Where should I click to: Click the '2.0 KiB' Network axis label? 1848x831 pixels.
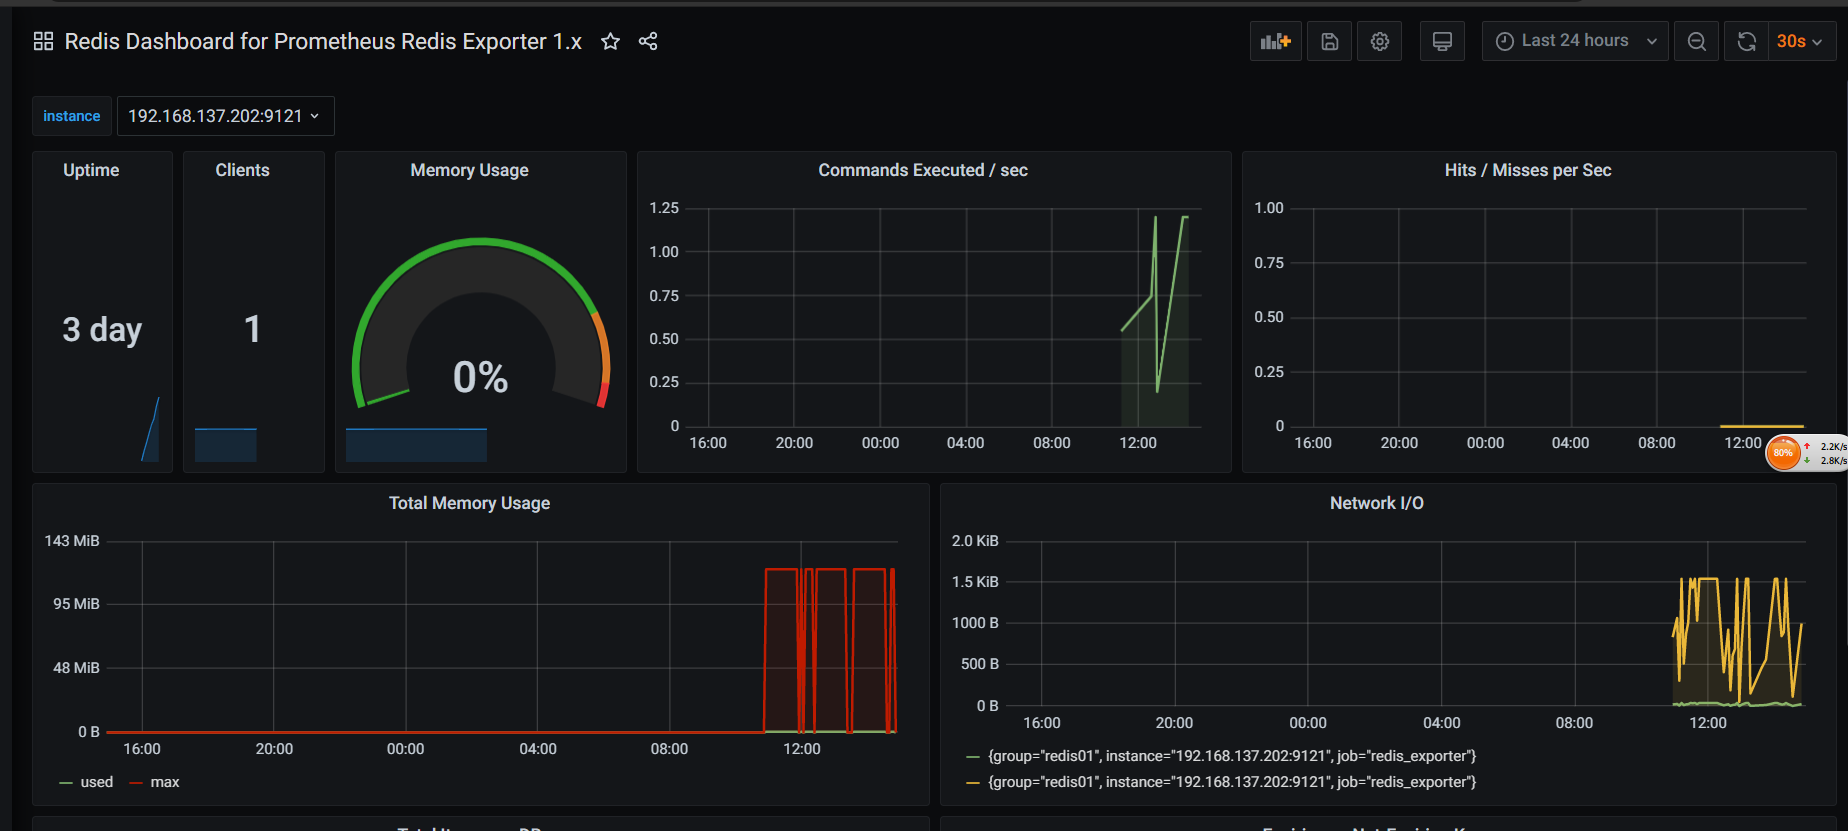click(975, 541)
